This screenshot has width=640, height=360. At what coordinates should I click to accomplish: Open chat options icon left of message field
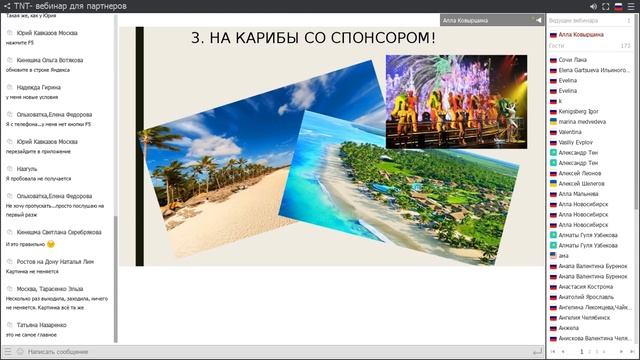click(8, 351)
